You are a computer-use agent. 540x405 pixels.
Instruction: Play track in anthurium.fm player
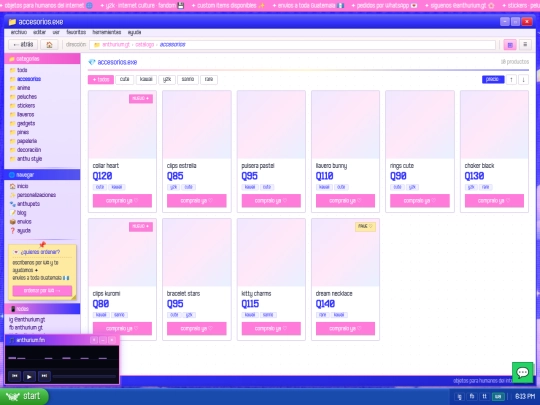click(x=29, y=376)
